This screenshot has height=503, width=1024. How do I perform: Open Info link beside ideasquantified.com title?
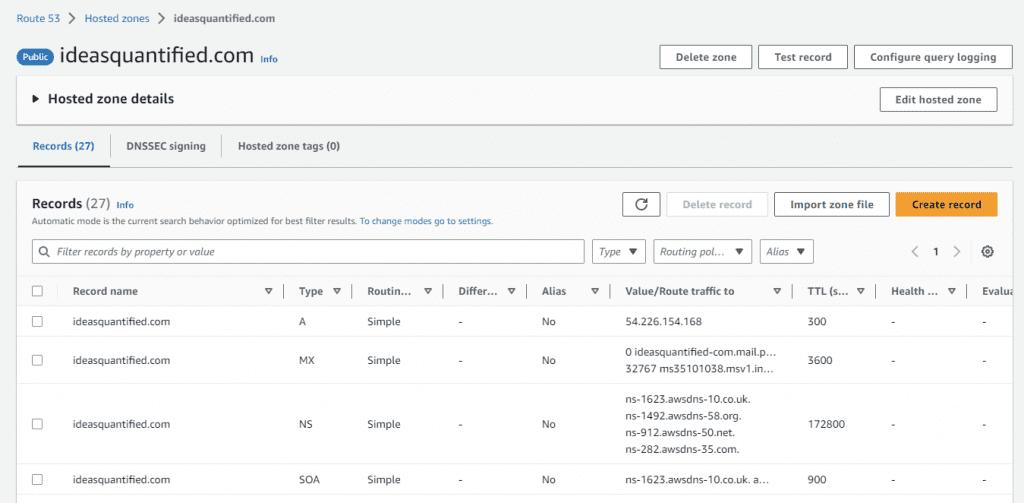point(269,59)
